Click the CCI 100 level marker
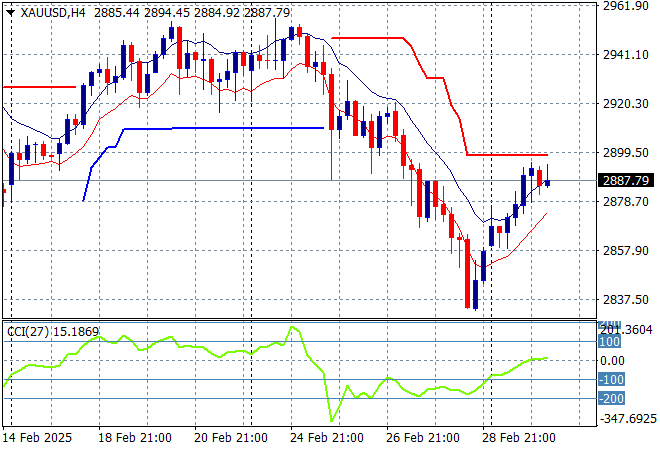Image resolution: width=660 pixels, height=450 pixels. tap(610, 341)
